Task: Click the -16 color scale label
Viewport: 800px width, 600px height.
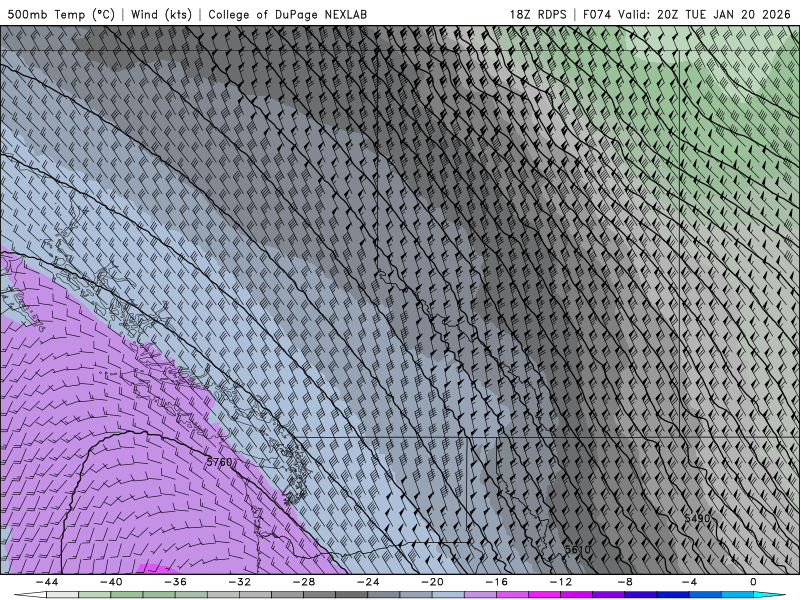Action: 496,582
